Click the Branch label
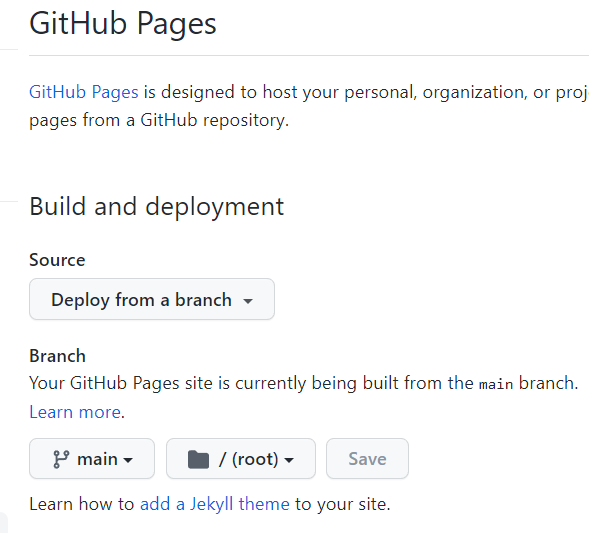The image size is (589, 533). [x=57, y=356]
